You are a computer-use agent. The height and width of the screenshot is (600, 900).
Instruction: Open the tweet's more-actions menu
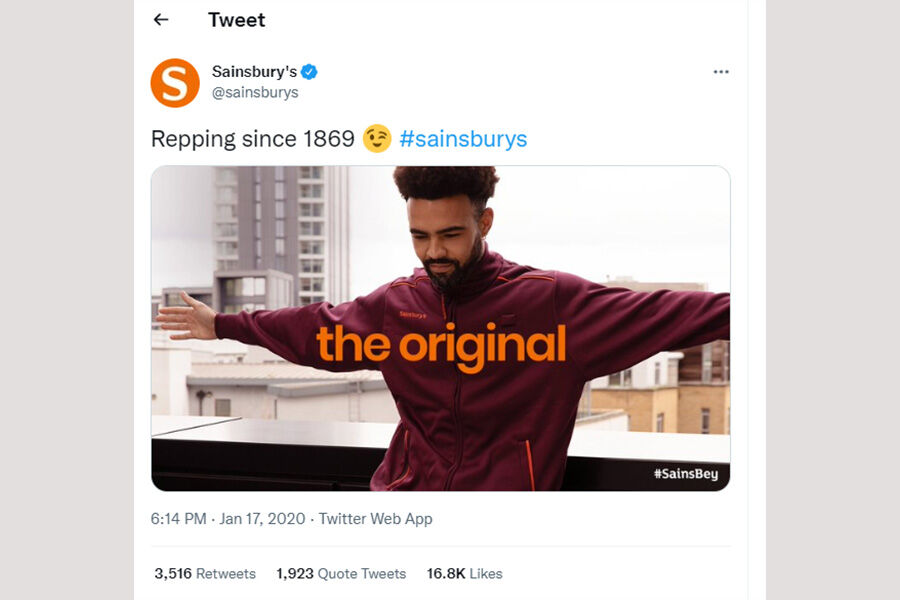click(719, 70)
